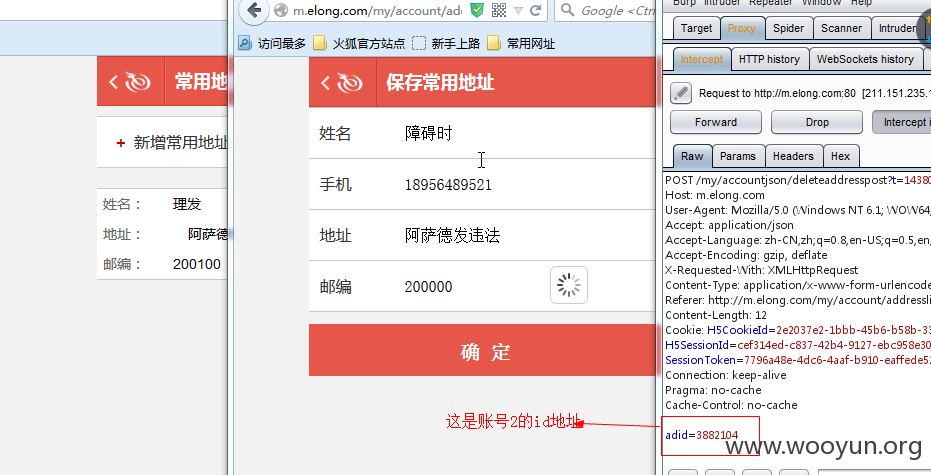Click the Connection: keep-alive line
The image size is (931, 475).
pos(726,375)
